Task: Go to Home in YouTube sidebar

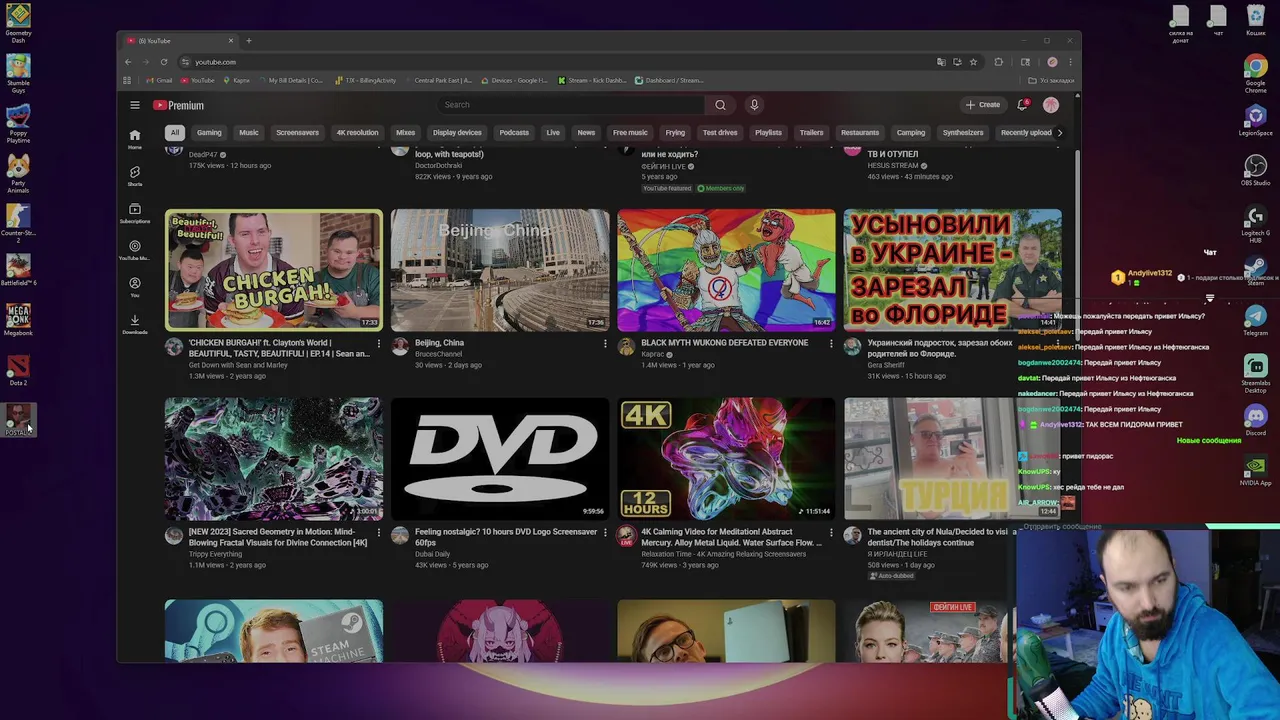Action: pos(134,139)
